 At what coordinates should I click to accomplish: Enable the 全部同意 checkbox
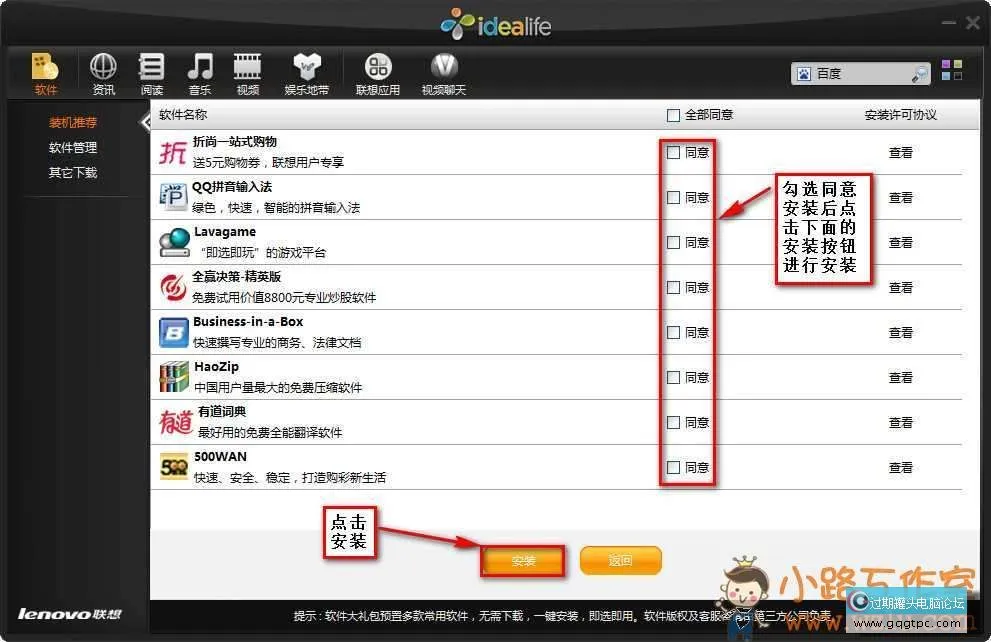coord(672,115)
